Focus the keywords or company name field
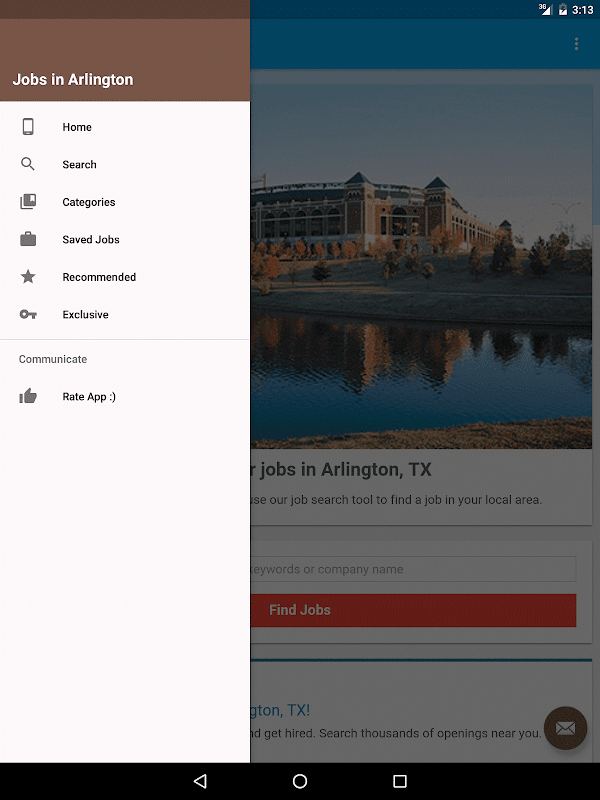Screen dimensions: 600x800 (x=413, y=569)
